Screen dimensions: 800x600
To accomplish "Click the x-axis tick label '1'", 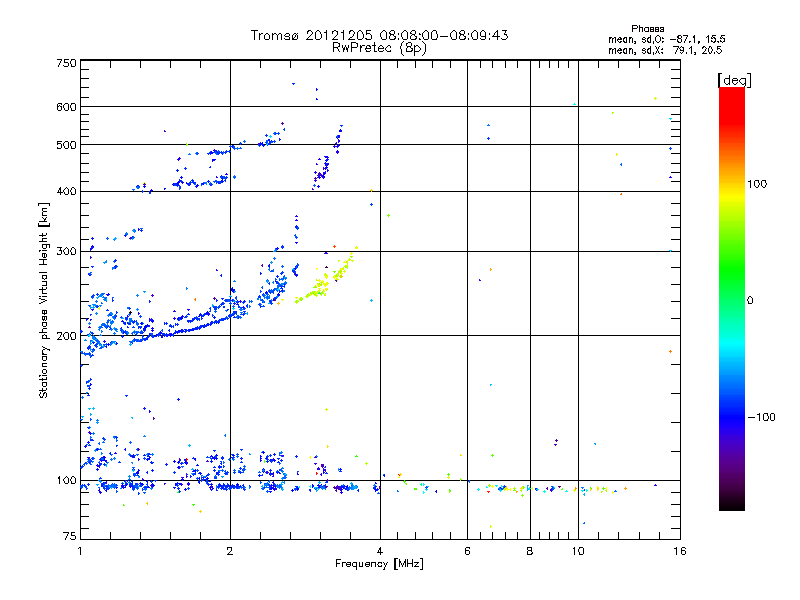I will [x=80, y=551].
